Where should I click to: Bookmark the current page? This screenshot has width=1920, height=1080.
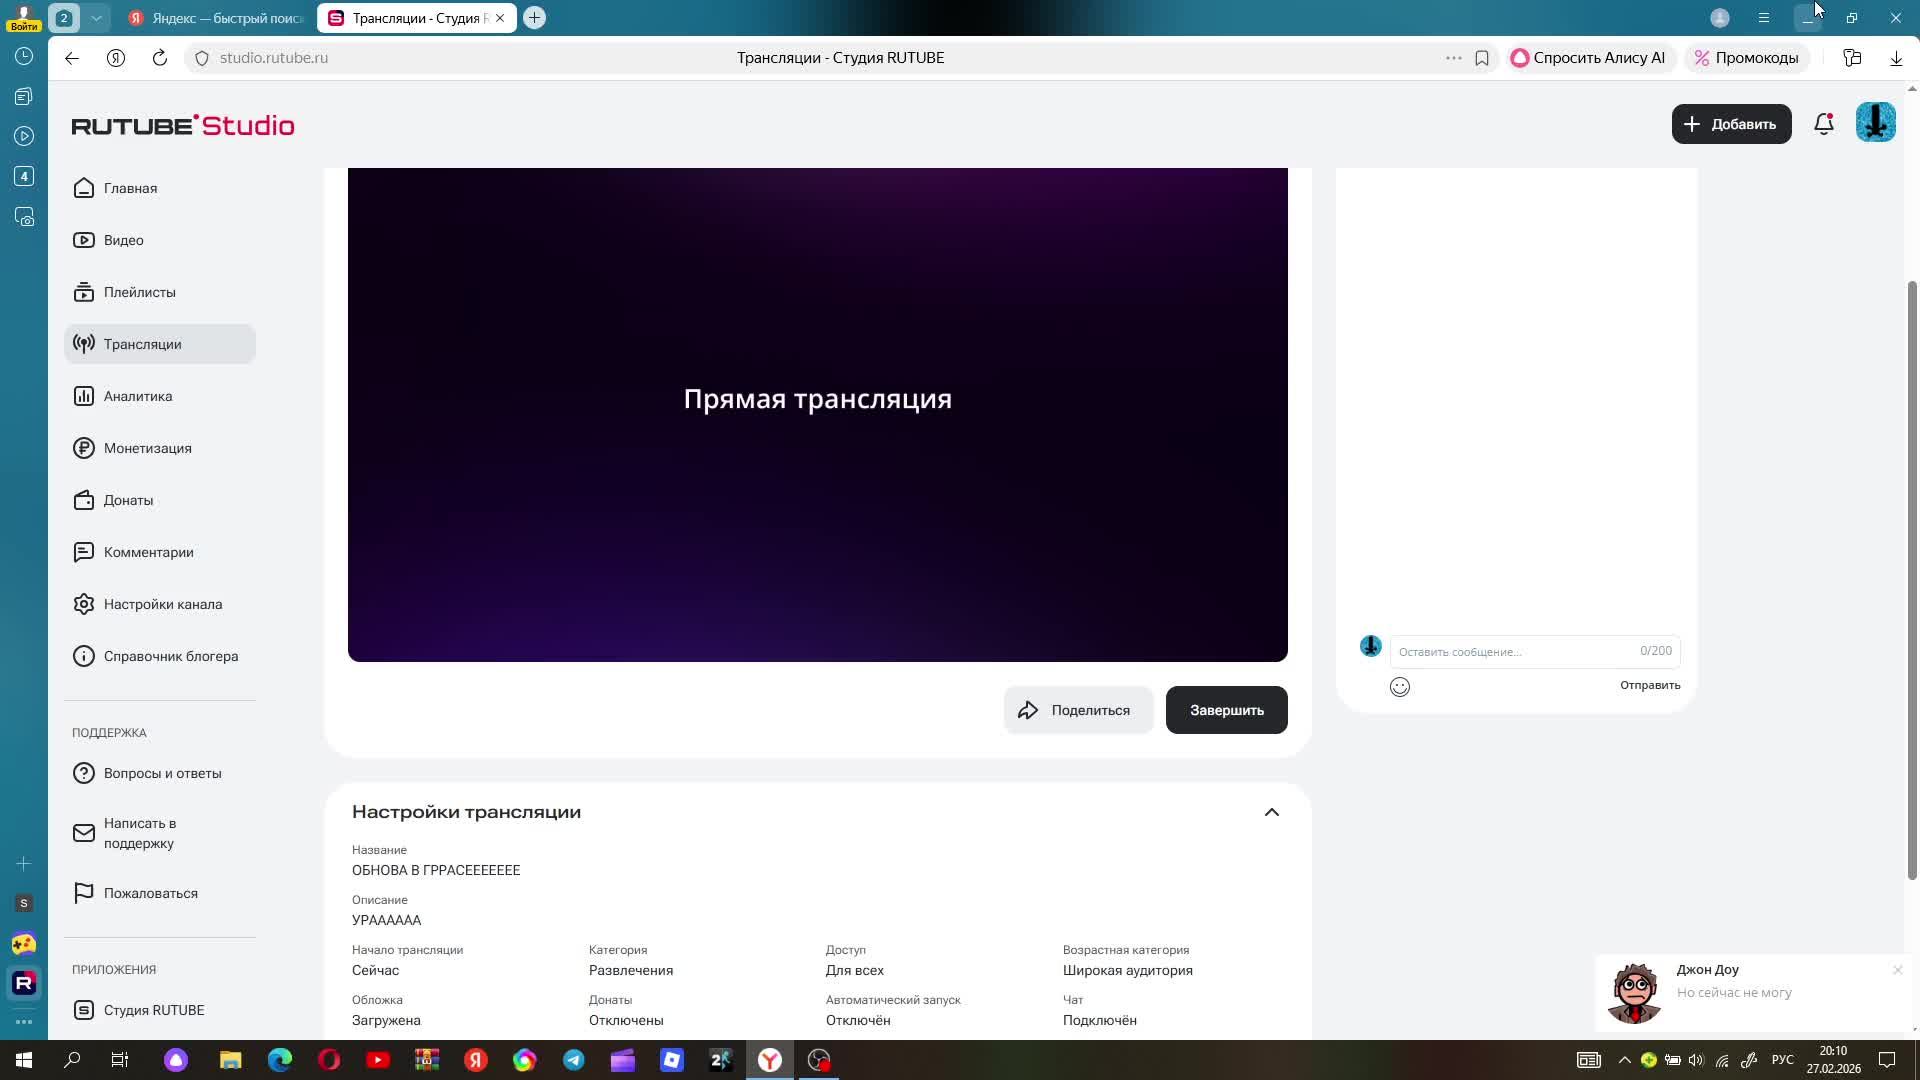click(x=1482, y=57)
